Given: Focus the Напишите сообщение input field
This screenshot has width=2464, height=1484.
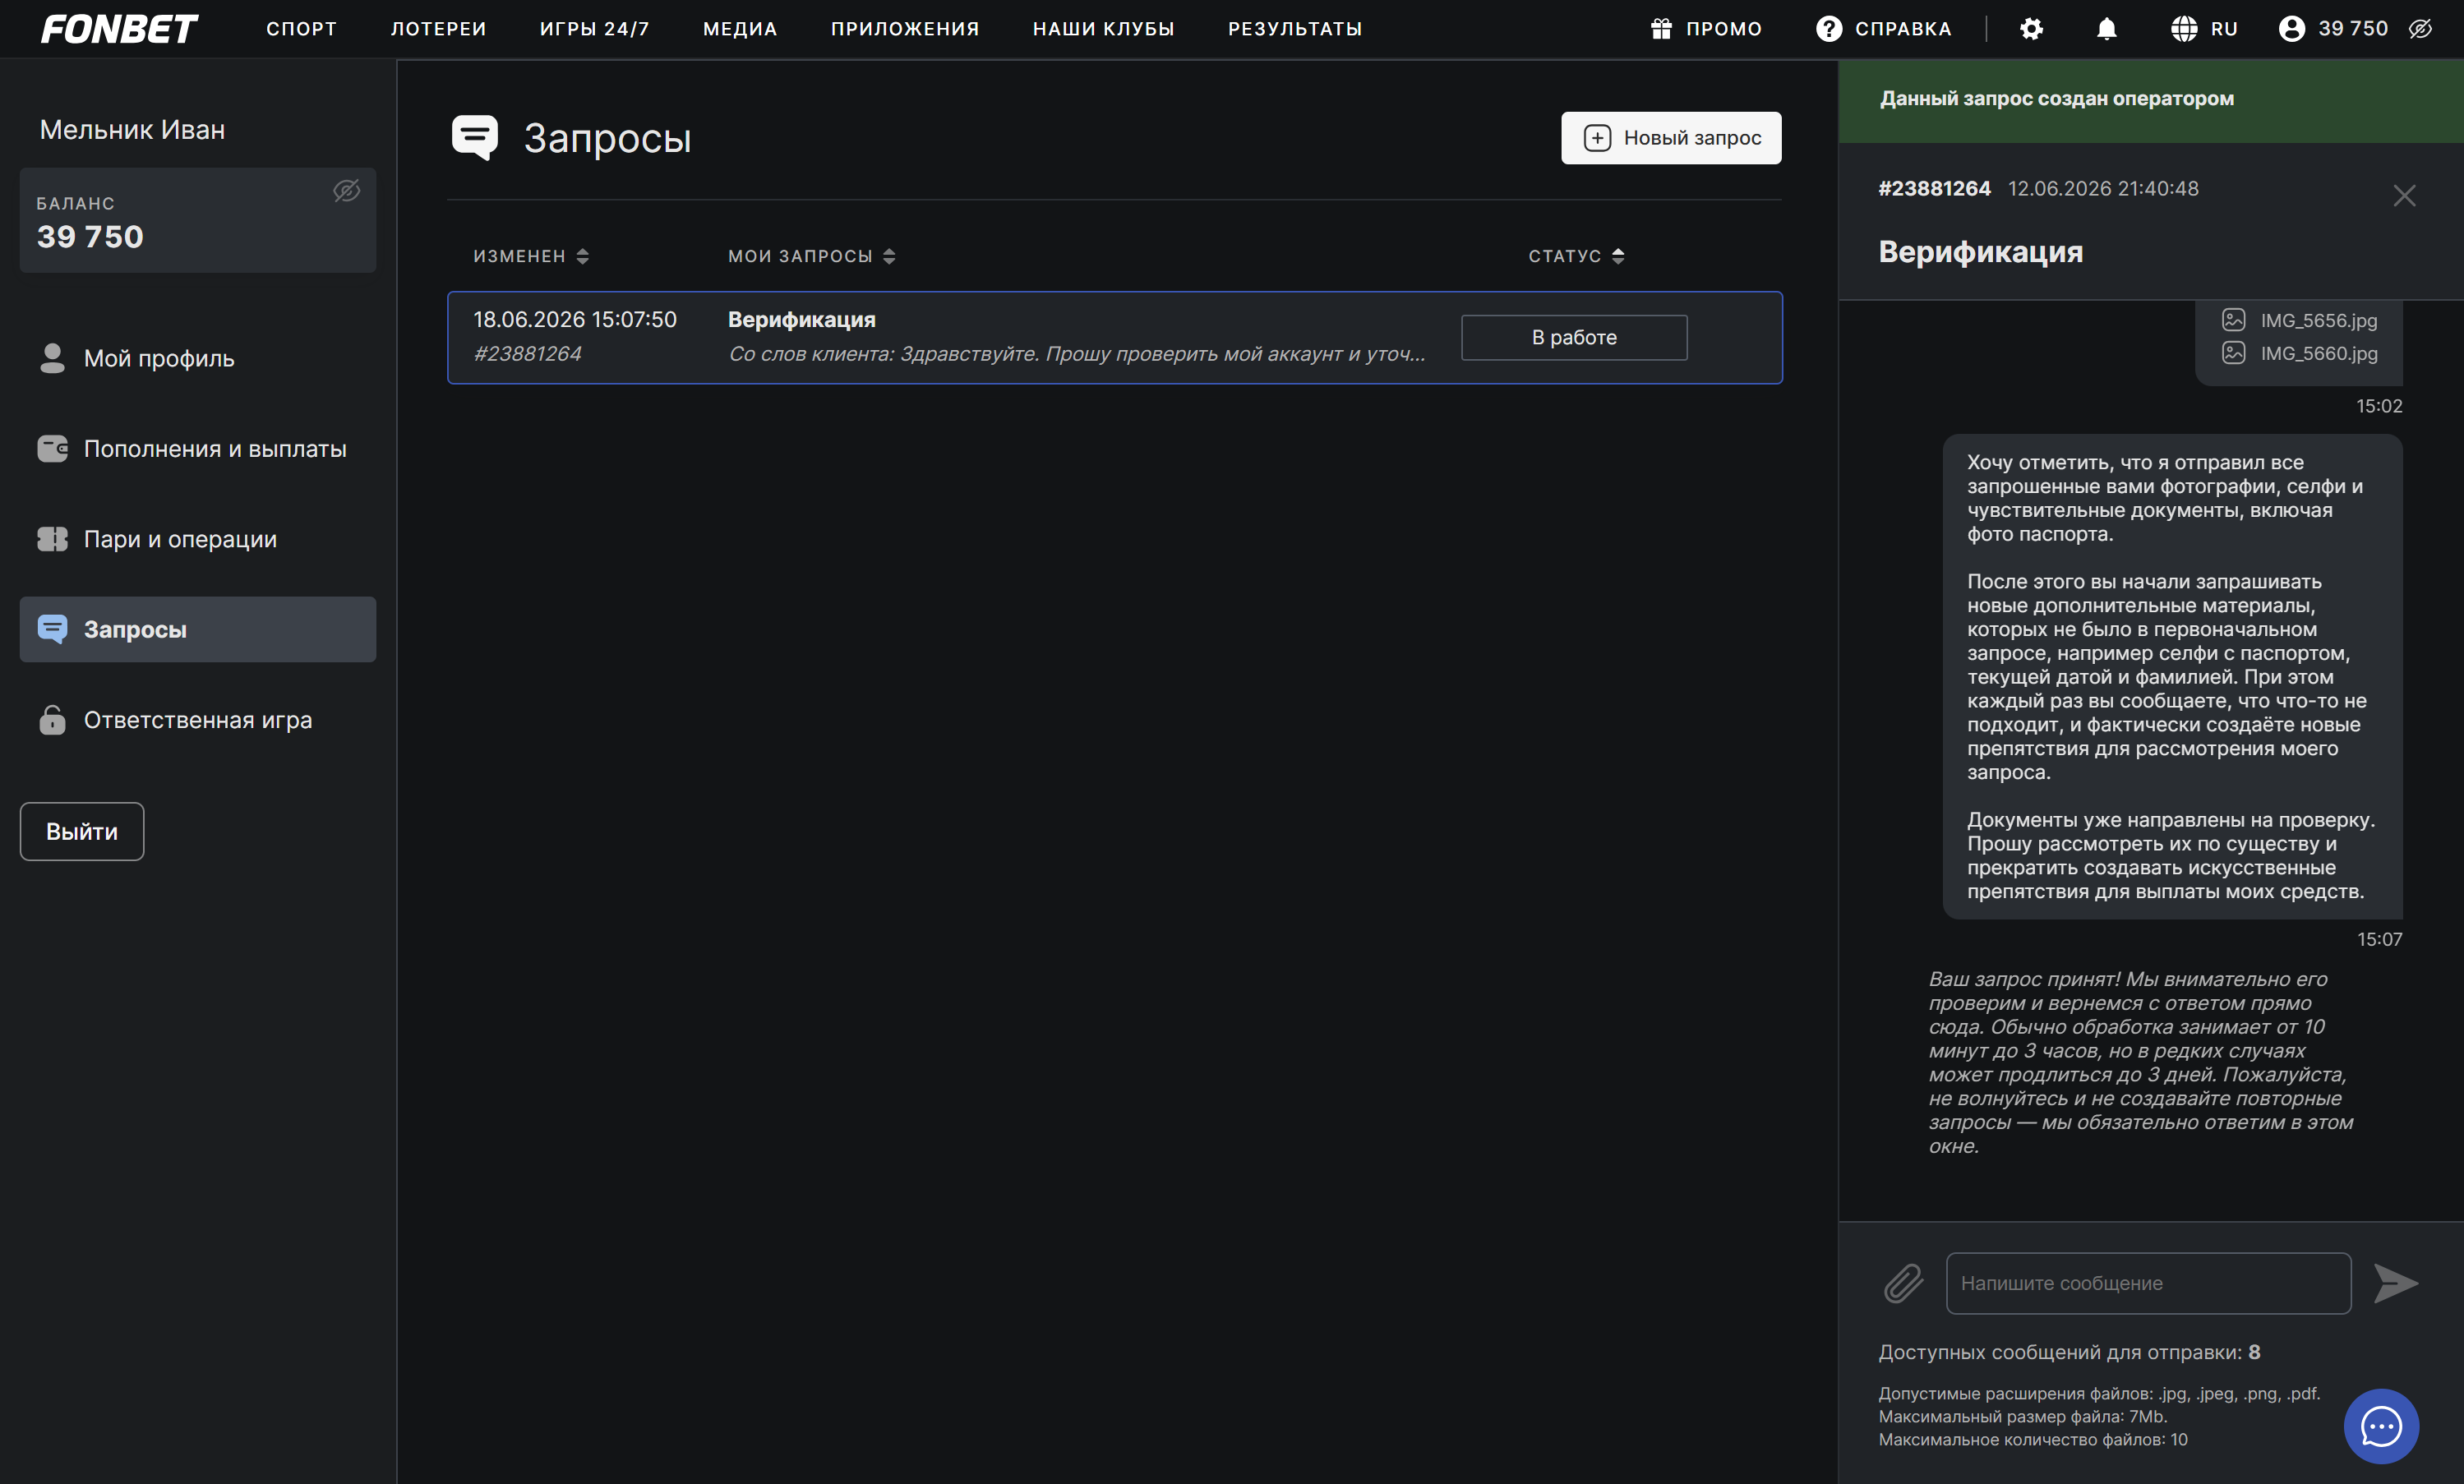Looking at the screenshot, I should tap(2148, 1283).
